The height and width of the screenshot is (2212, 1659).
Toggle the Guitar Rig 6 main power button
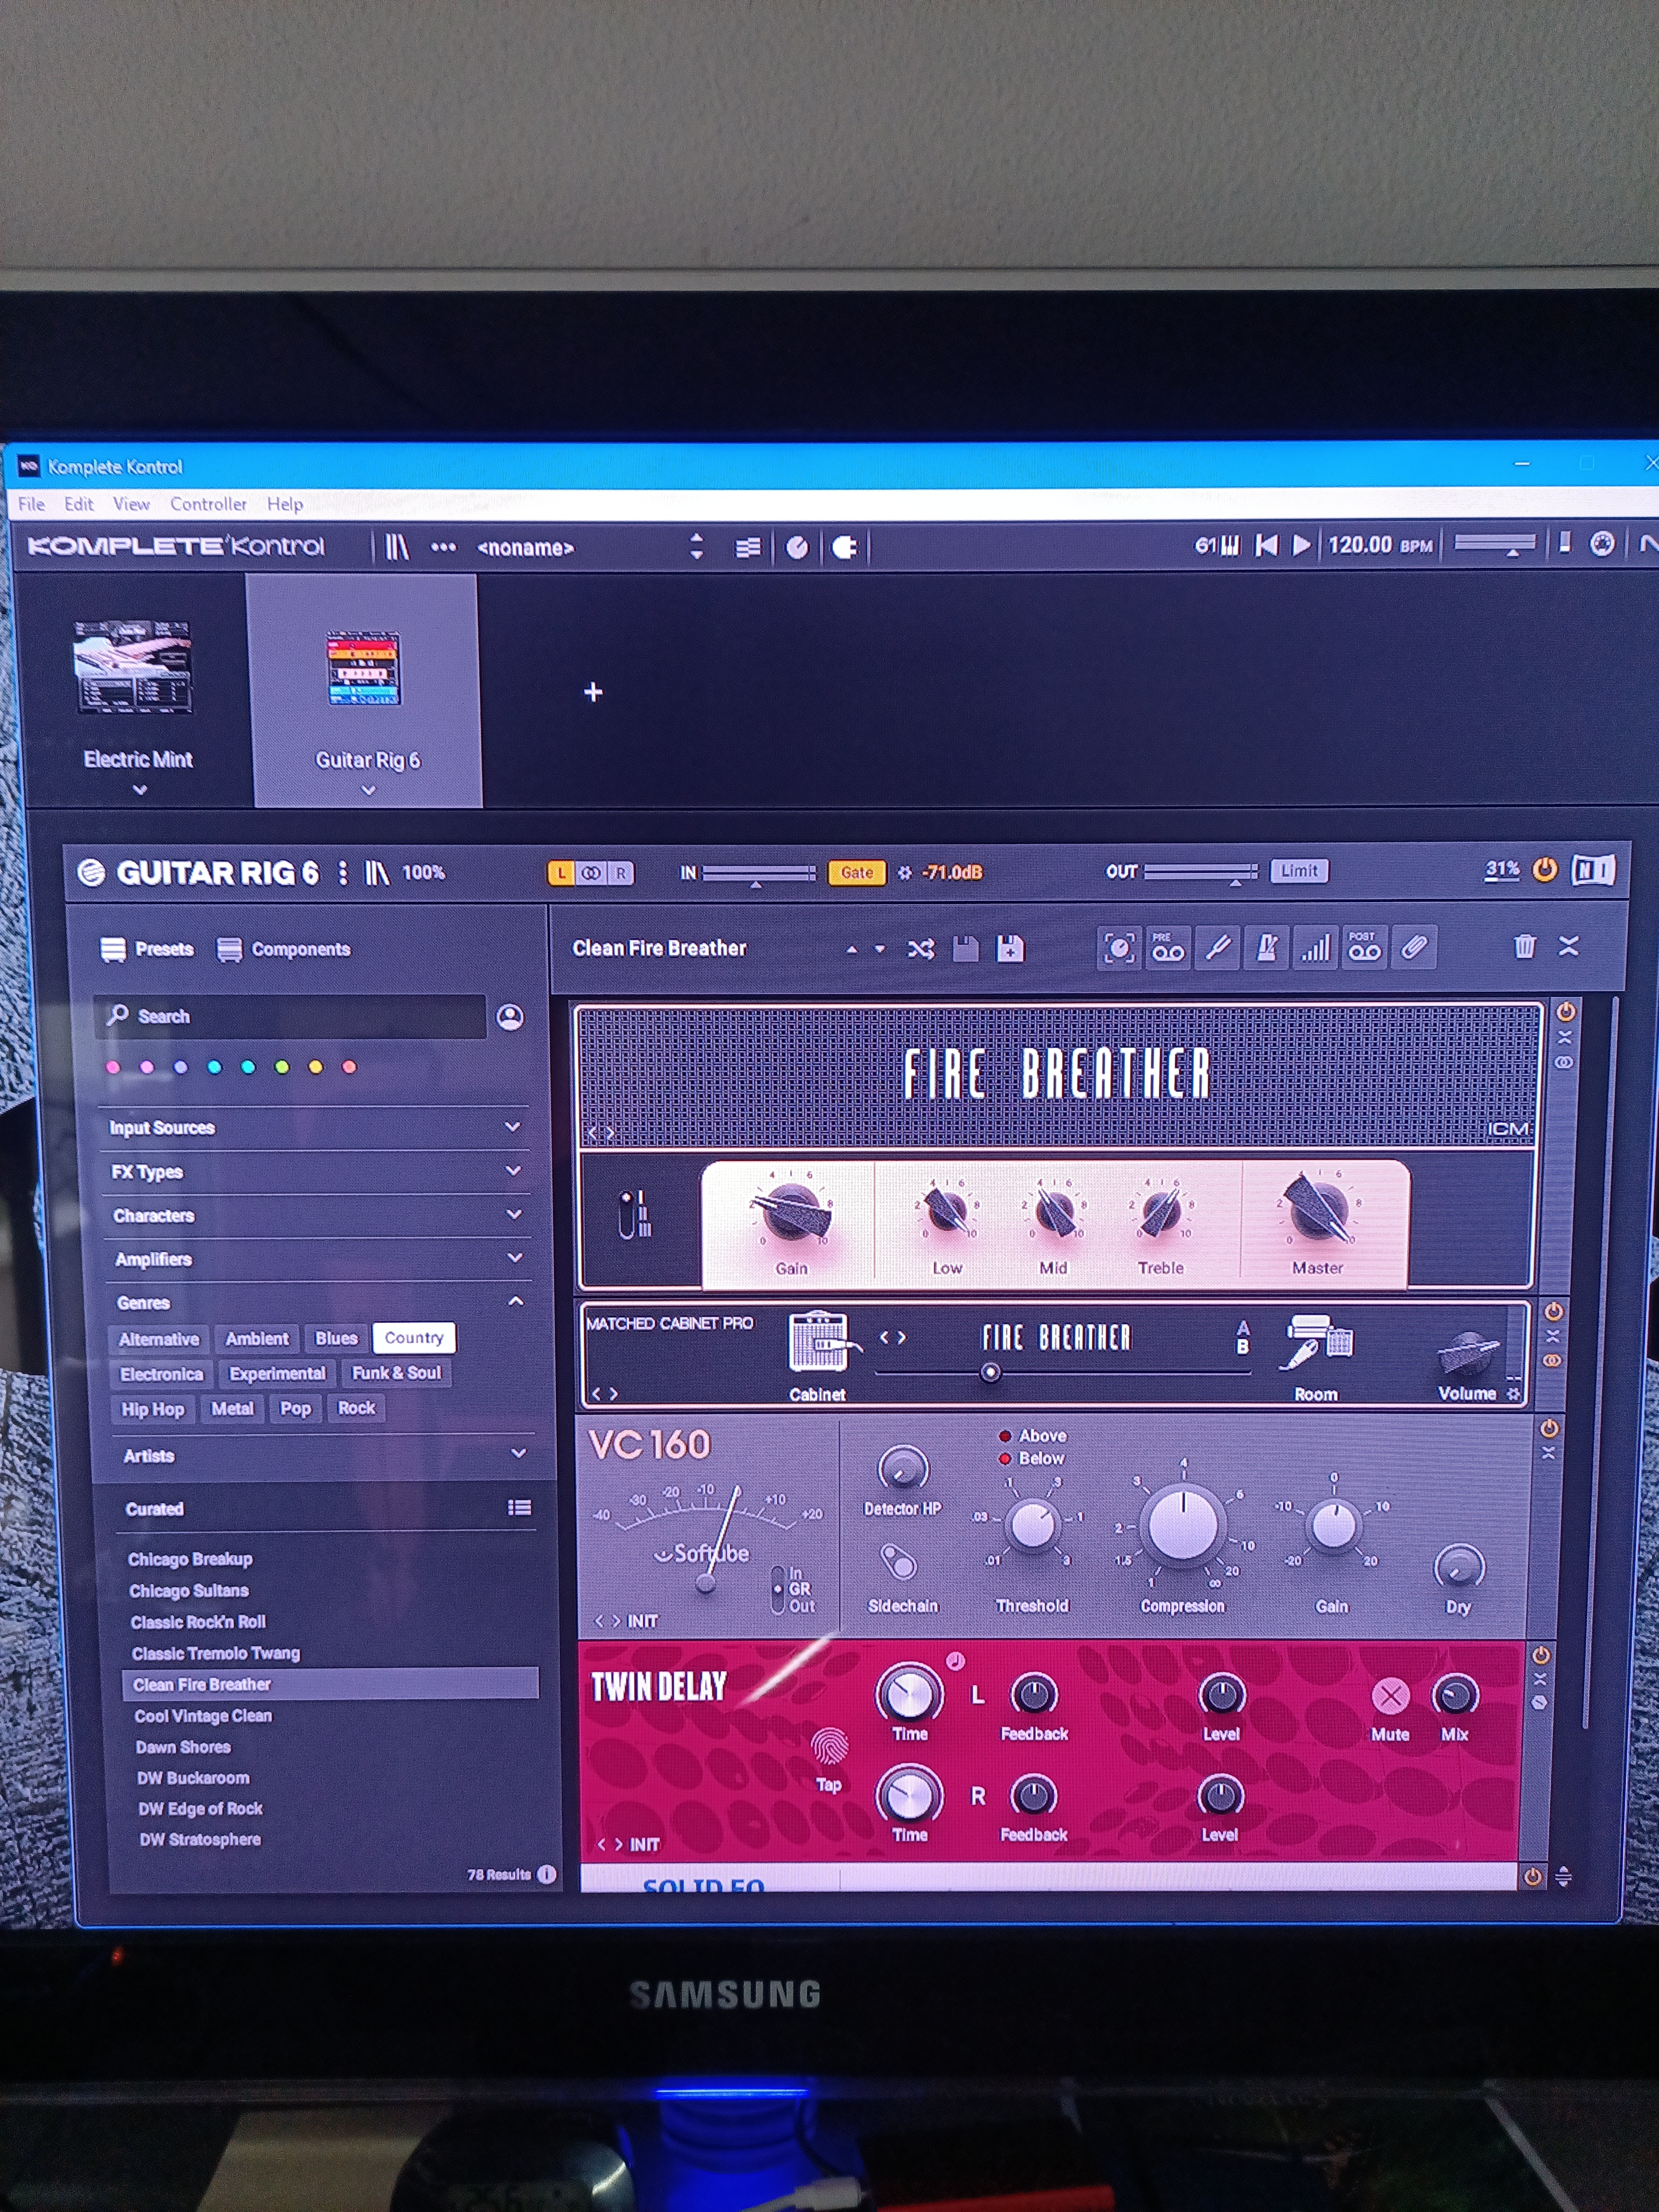(x=1545, y=870)
